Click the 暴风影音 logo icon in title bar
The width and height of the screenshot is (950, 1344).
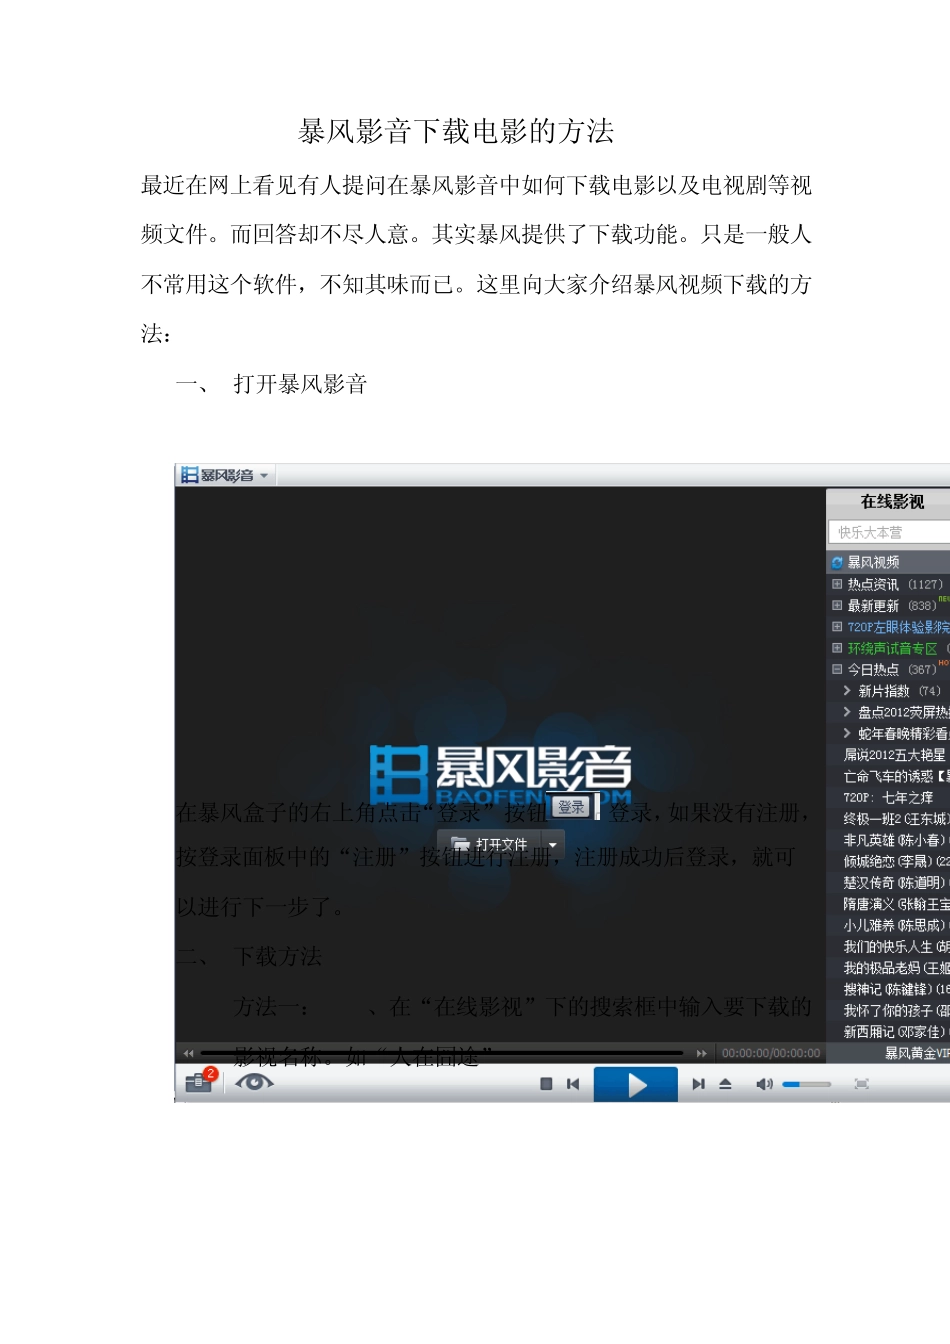click(x=189, y=475)
